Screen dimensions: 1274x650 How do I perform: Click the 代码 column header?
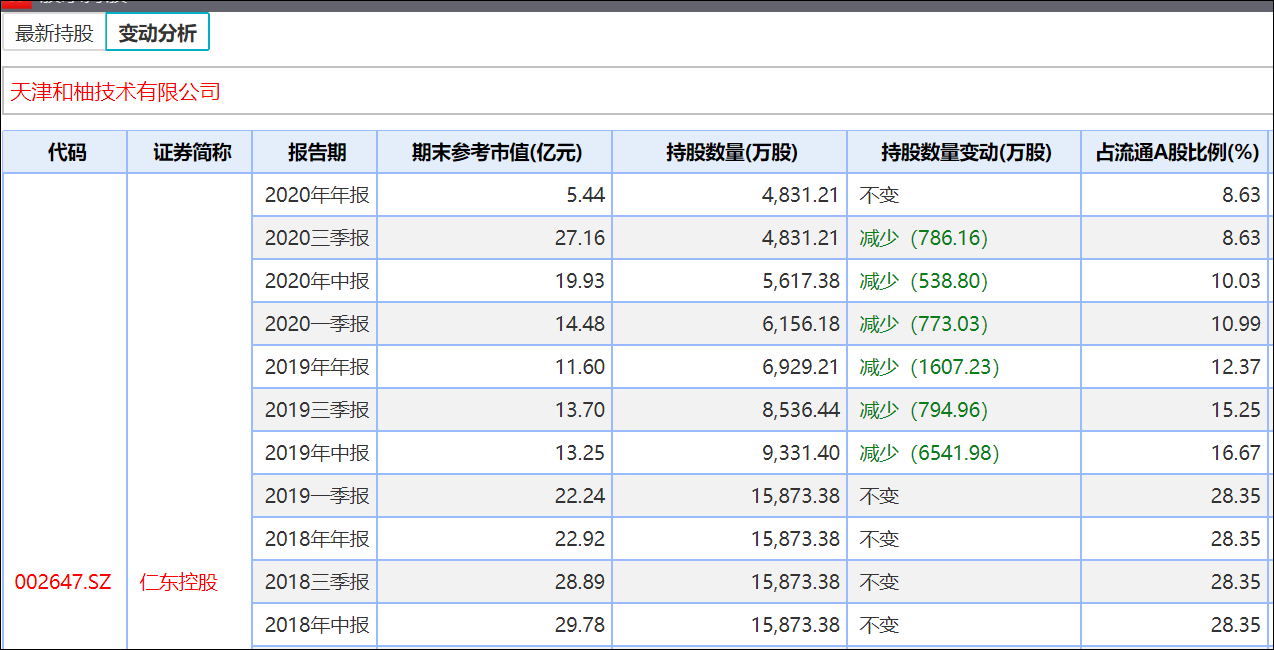tap(66, 152)
